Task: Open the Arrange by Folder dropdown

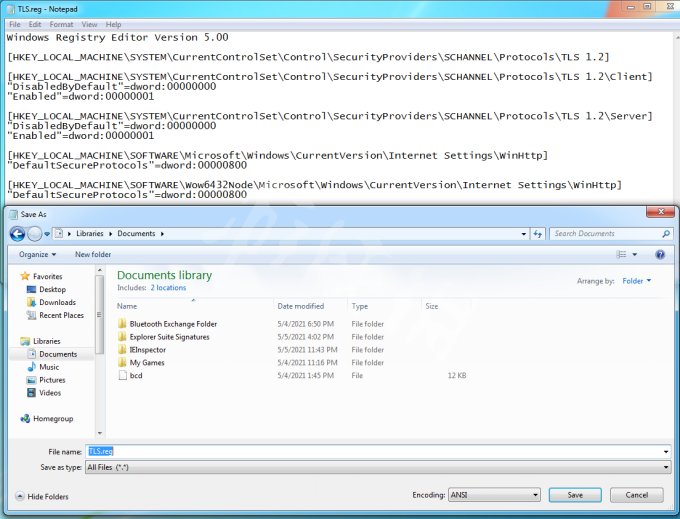Action: (x=636, y=281)
